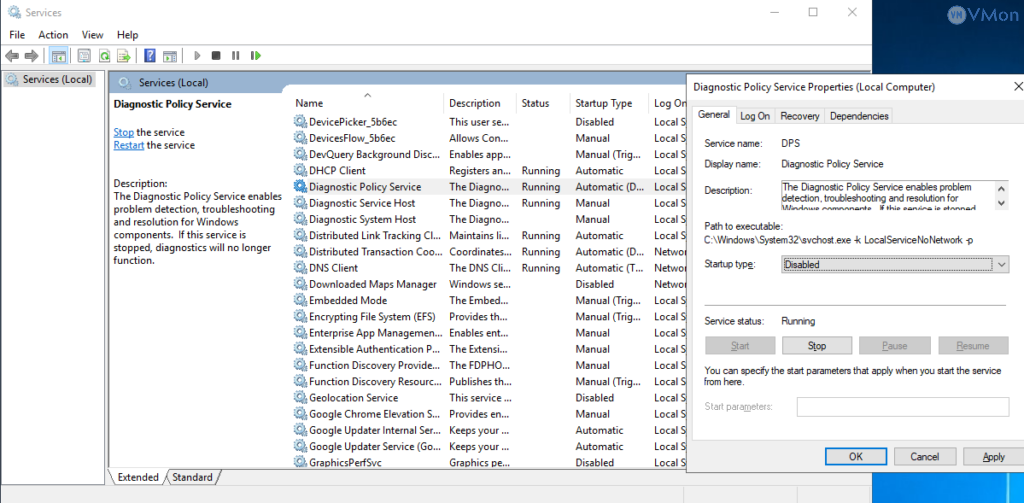The height and width of the screenshot is (503, 1024).
Task: Open the Startup type dropdown set to Disabled
Action: pyautogui.click(x=895, y=264)
